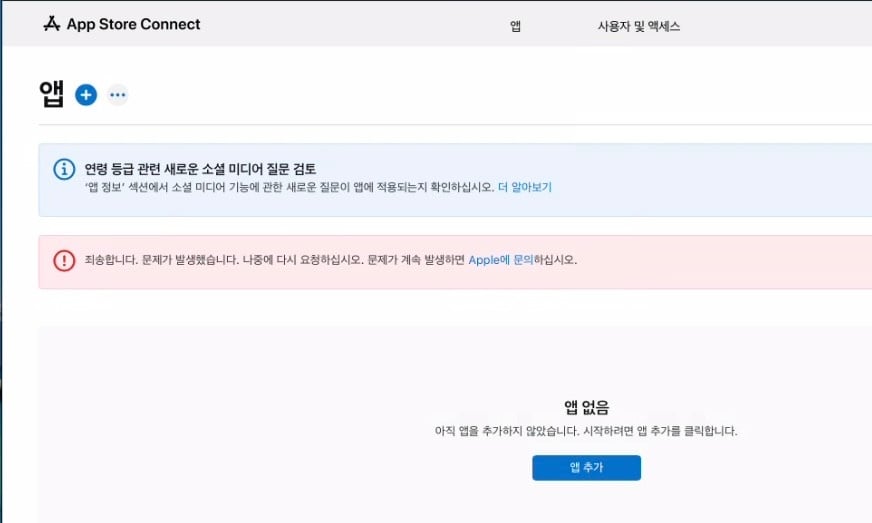Click the '앱 정보' 섹션 banner description text
Image resolution: width=872 pixels, height=523 pixels.
click(289, 188)
